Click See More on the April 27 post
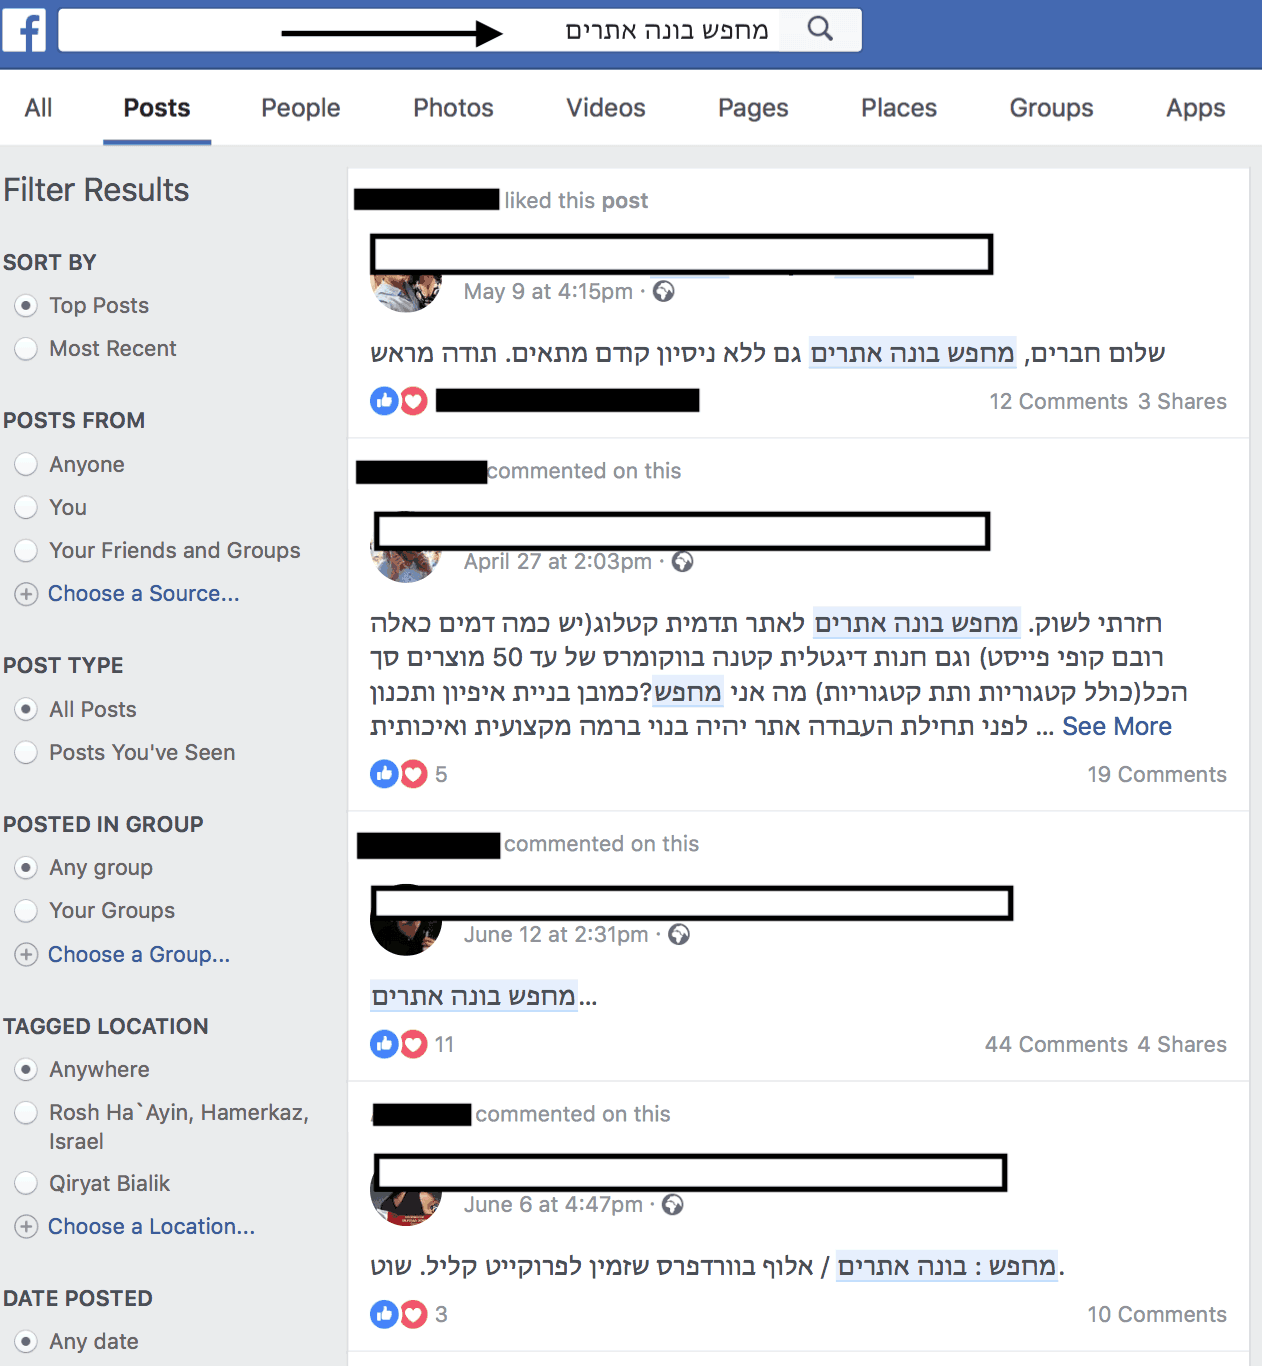The height and width of the screenshot is (1366, 1262). point(1116,726)
